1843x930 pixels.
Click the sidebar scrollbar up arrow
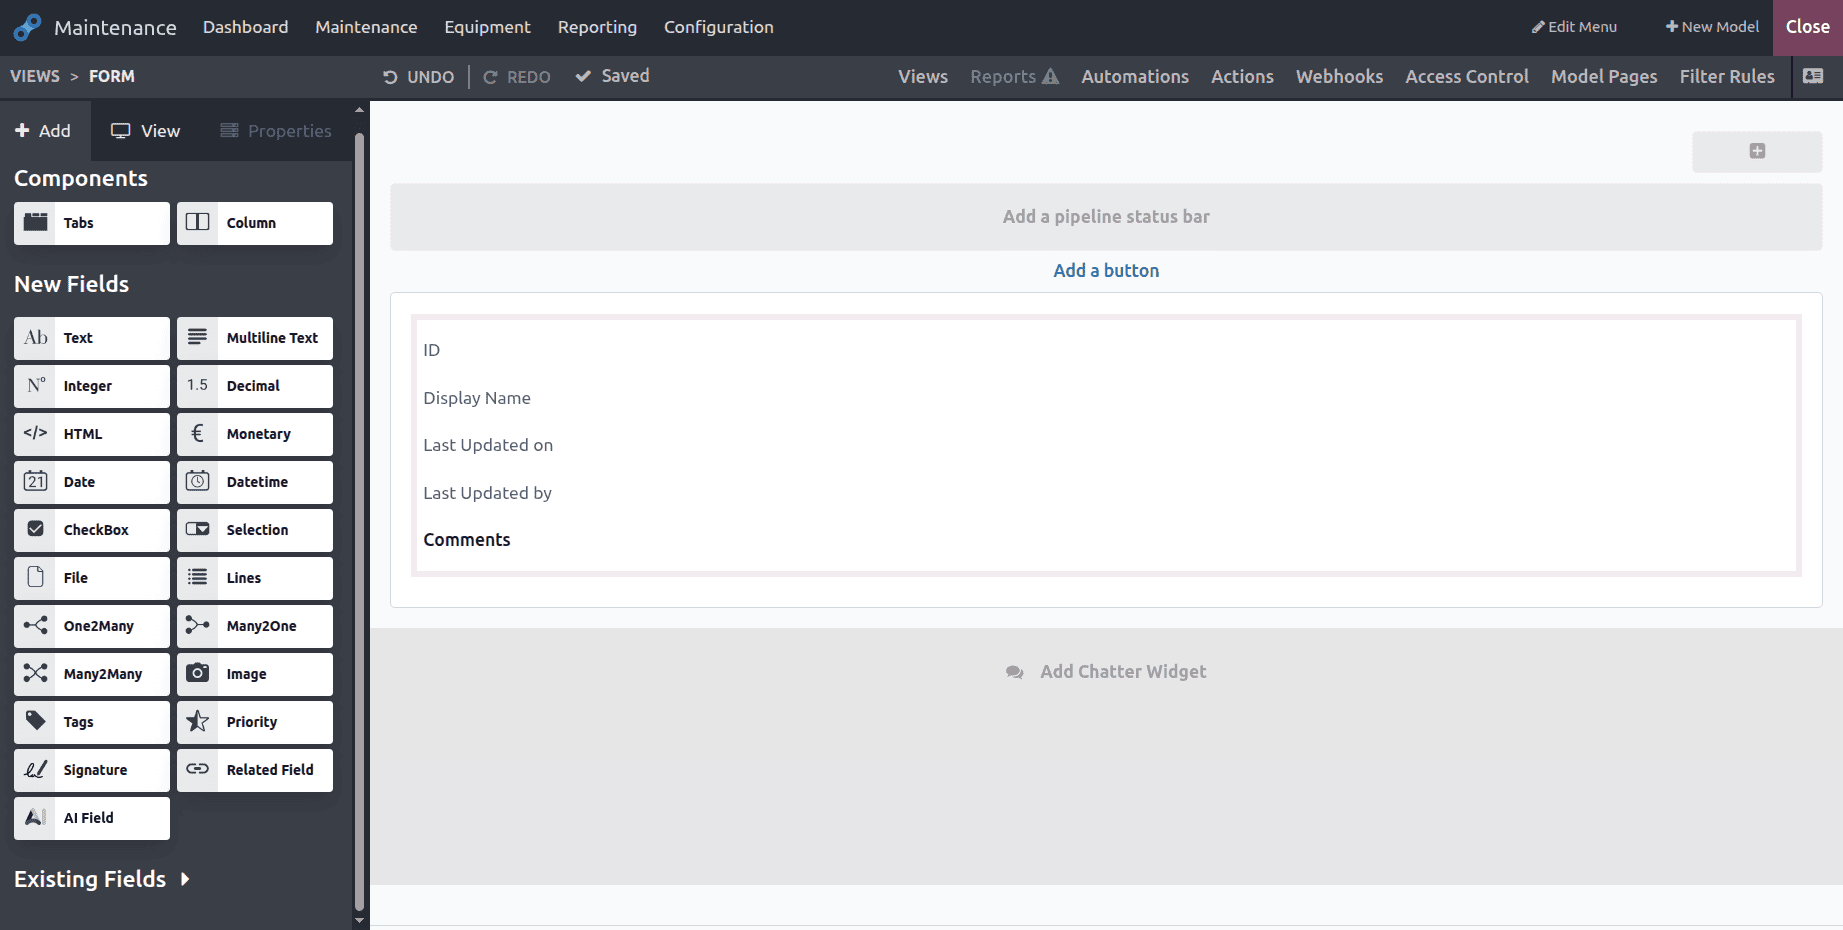pyautogui.click(x=359, y=110)
